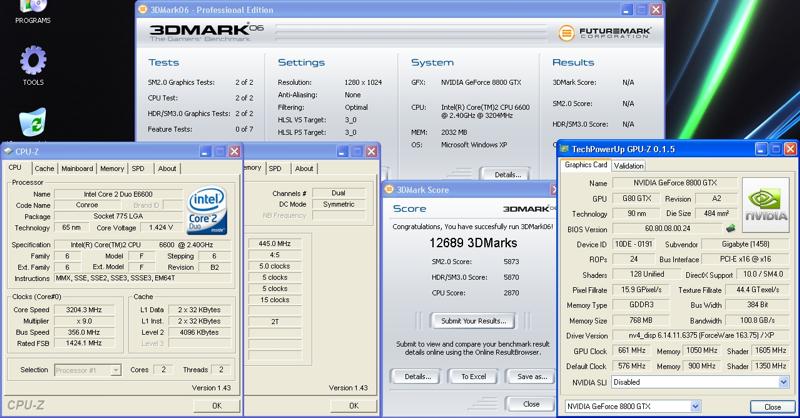Click Submit Your Results button

click(473, 321)
